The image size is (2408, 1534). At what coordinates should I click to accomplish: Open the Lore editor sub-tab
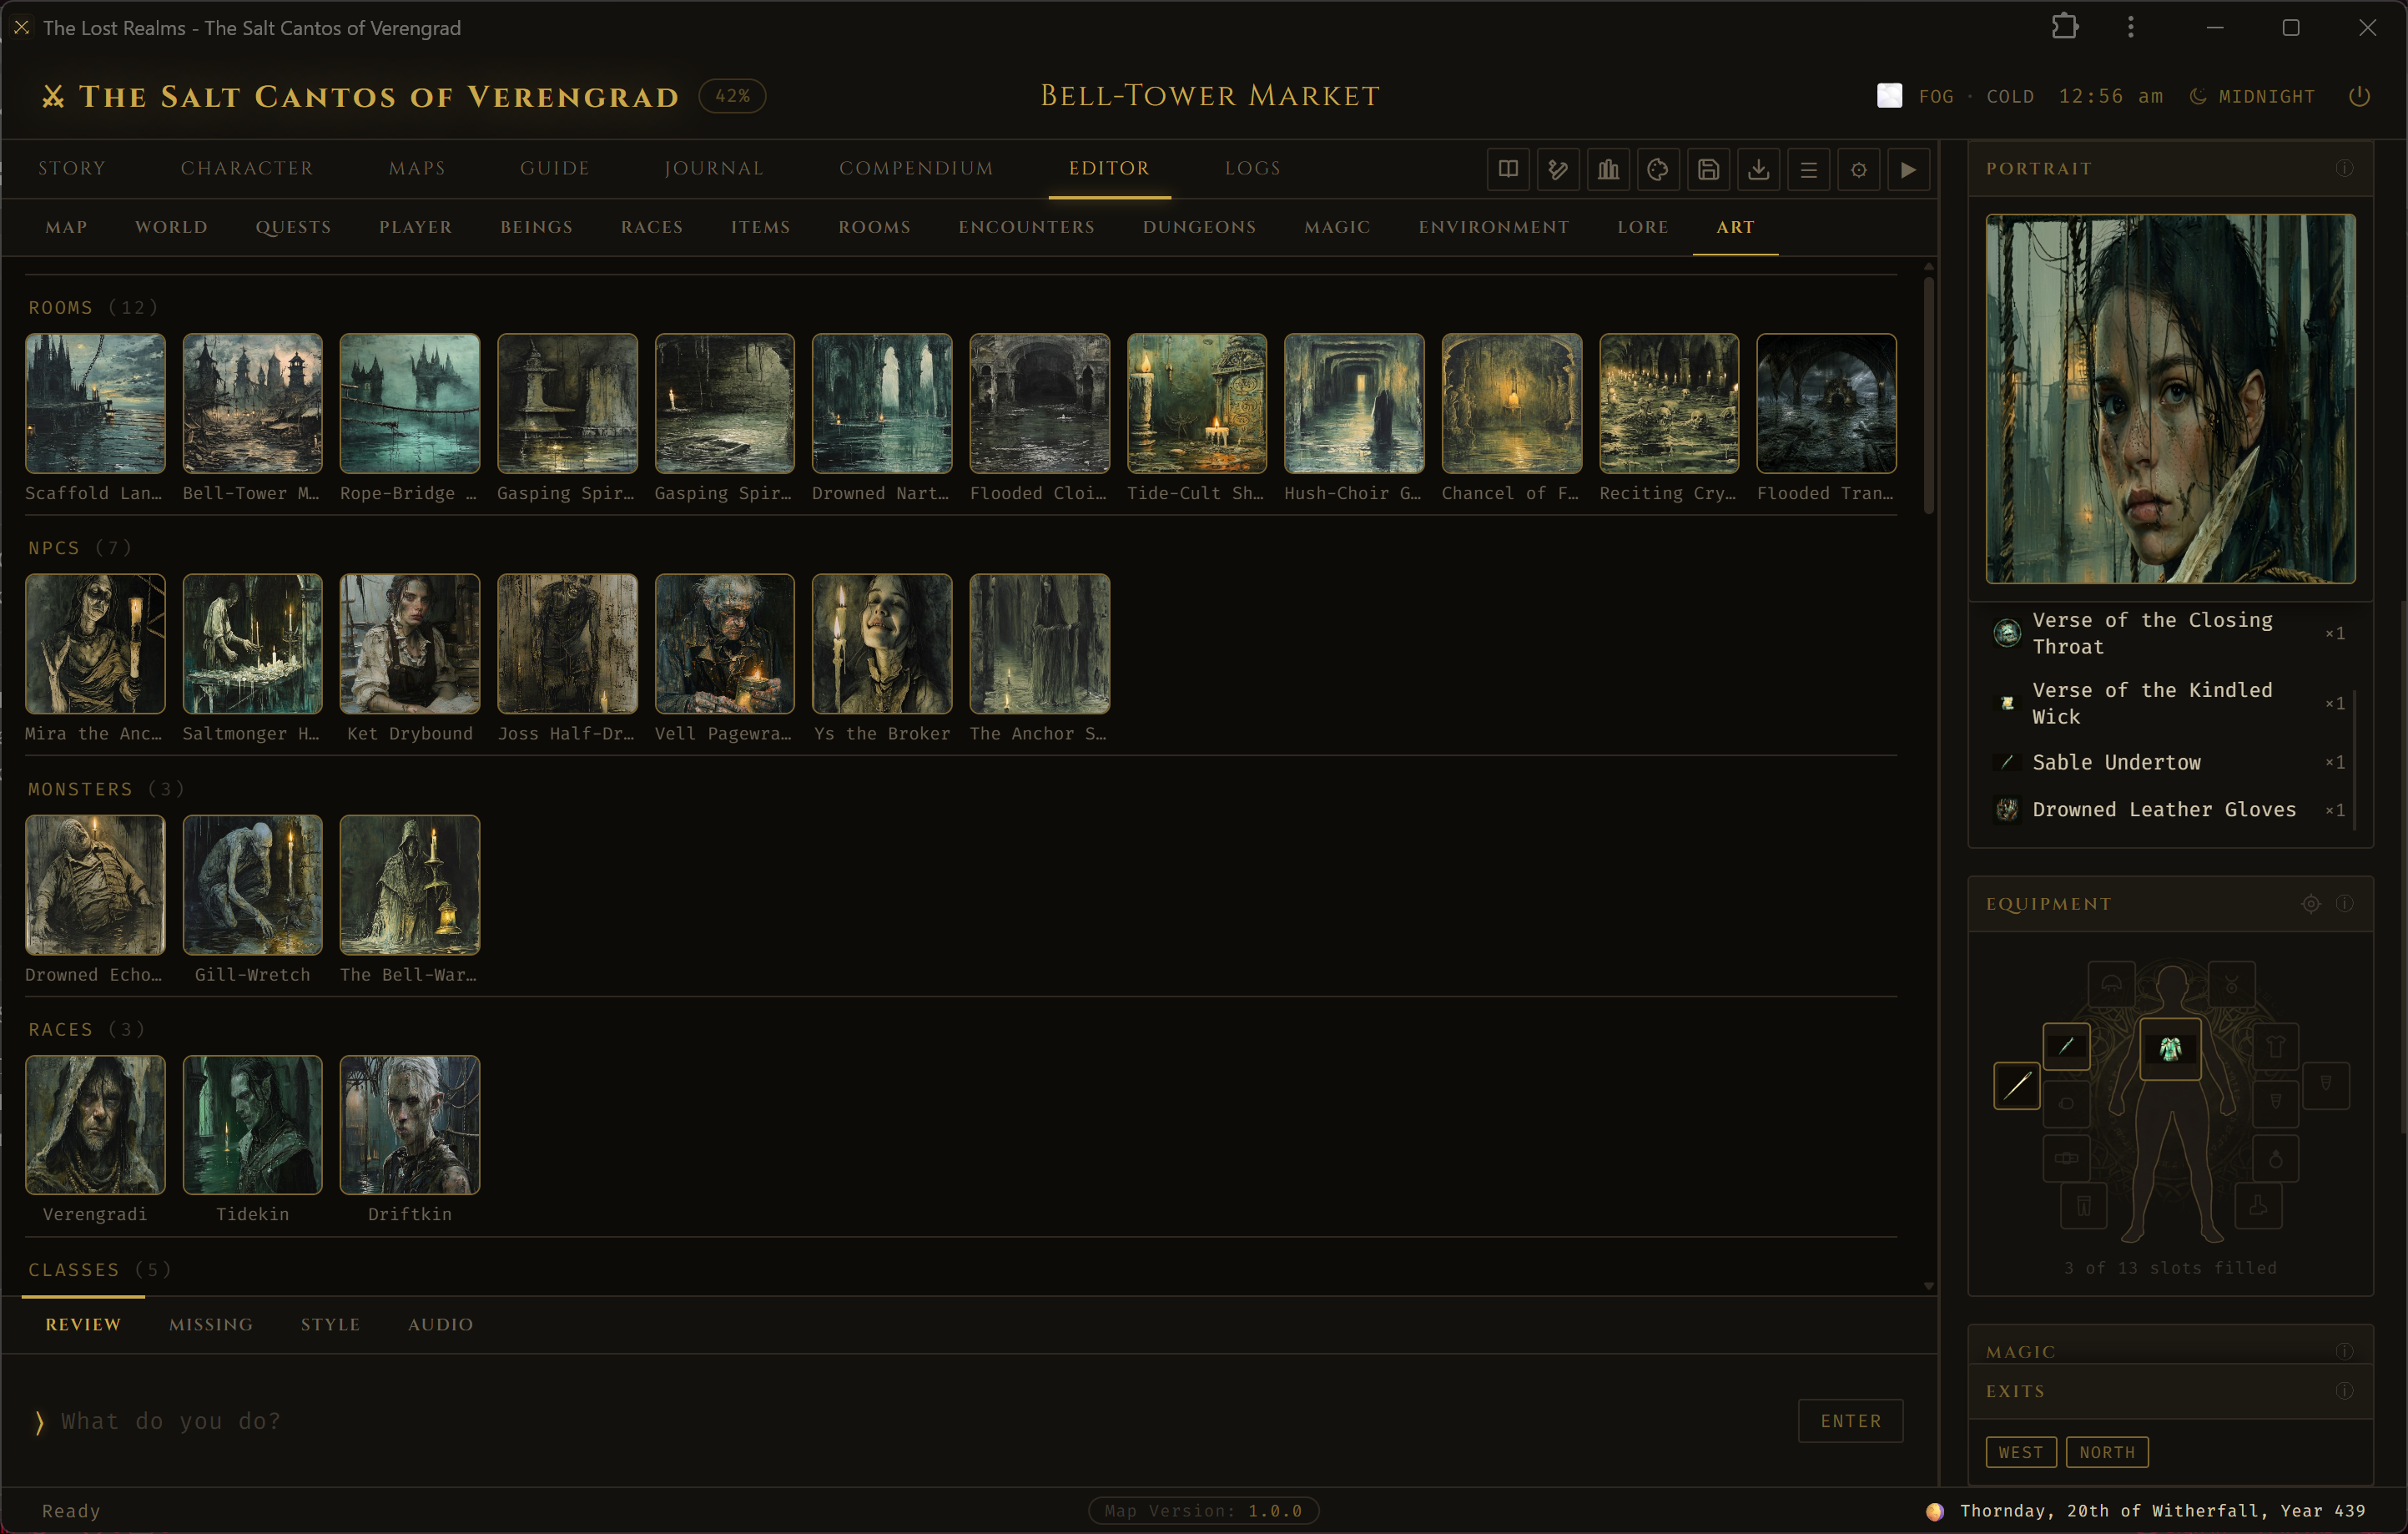point(1642,227)
